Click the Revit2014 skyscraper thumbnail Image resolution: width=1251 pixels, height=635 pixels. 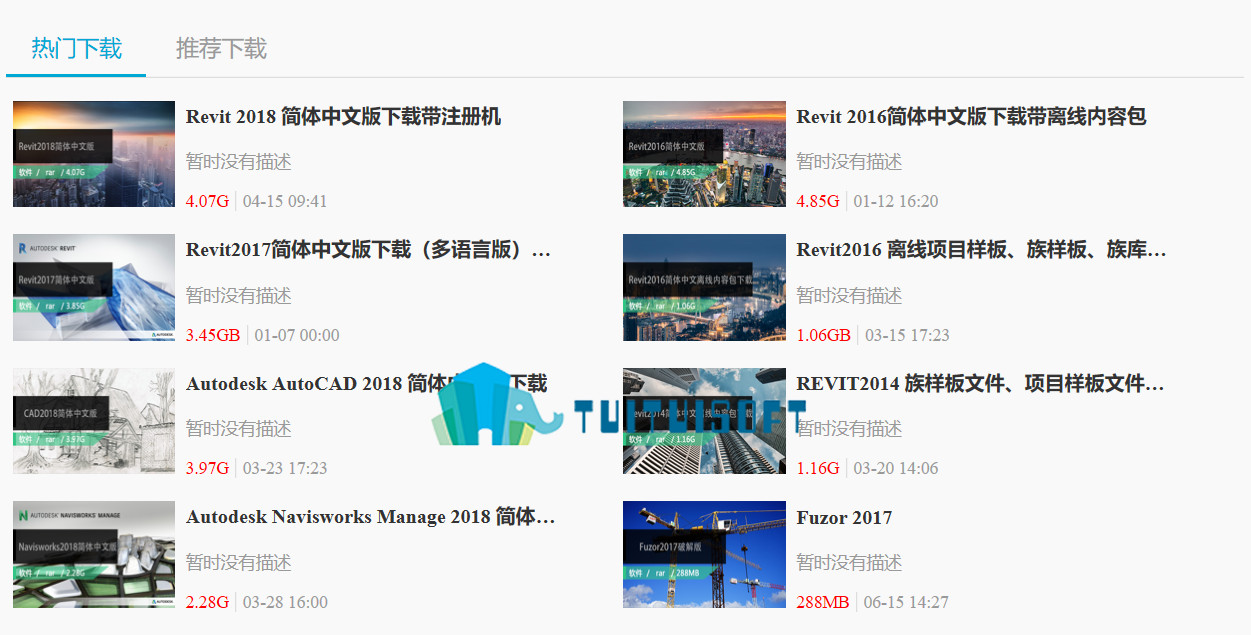(x=704, y=421)
